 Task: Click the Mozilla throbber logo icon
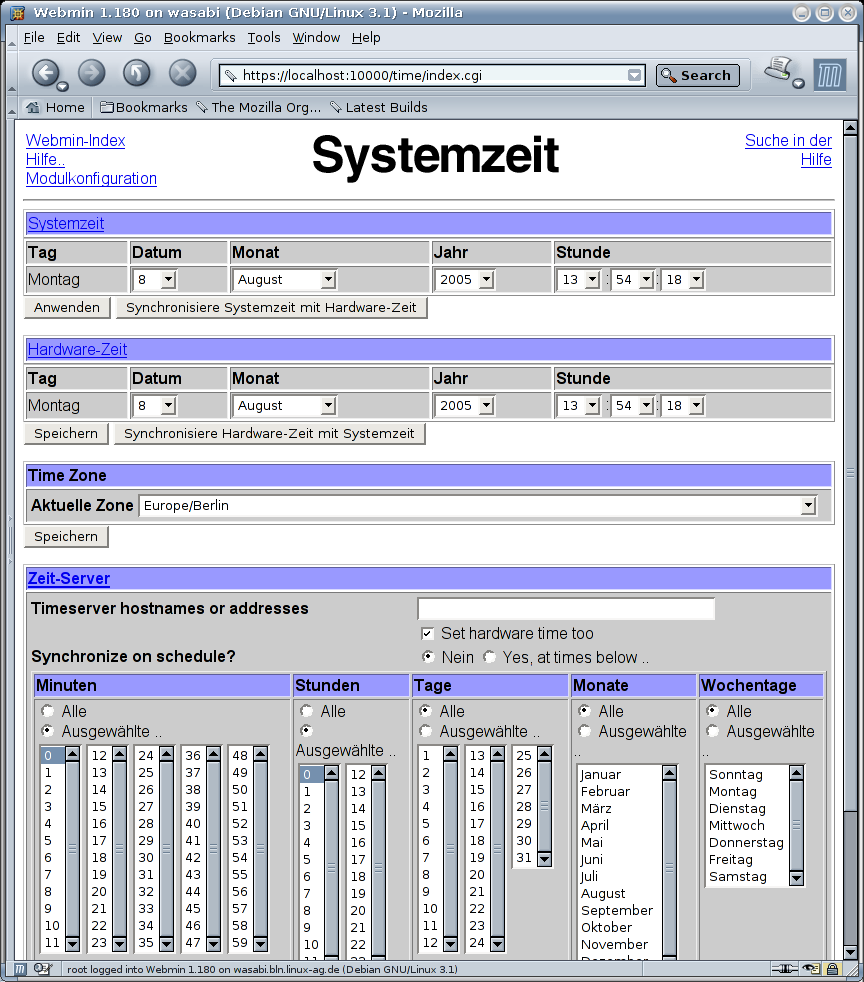[829, 74]
